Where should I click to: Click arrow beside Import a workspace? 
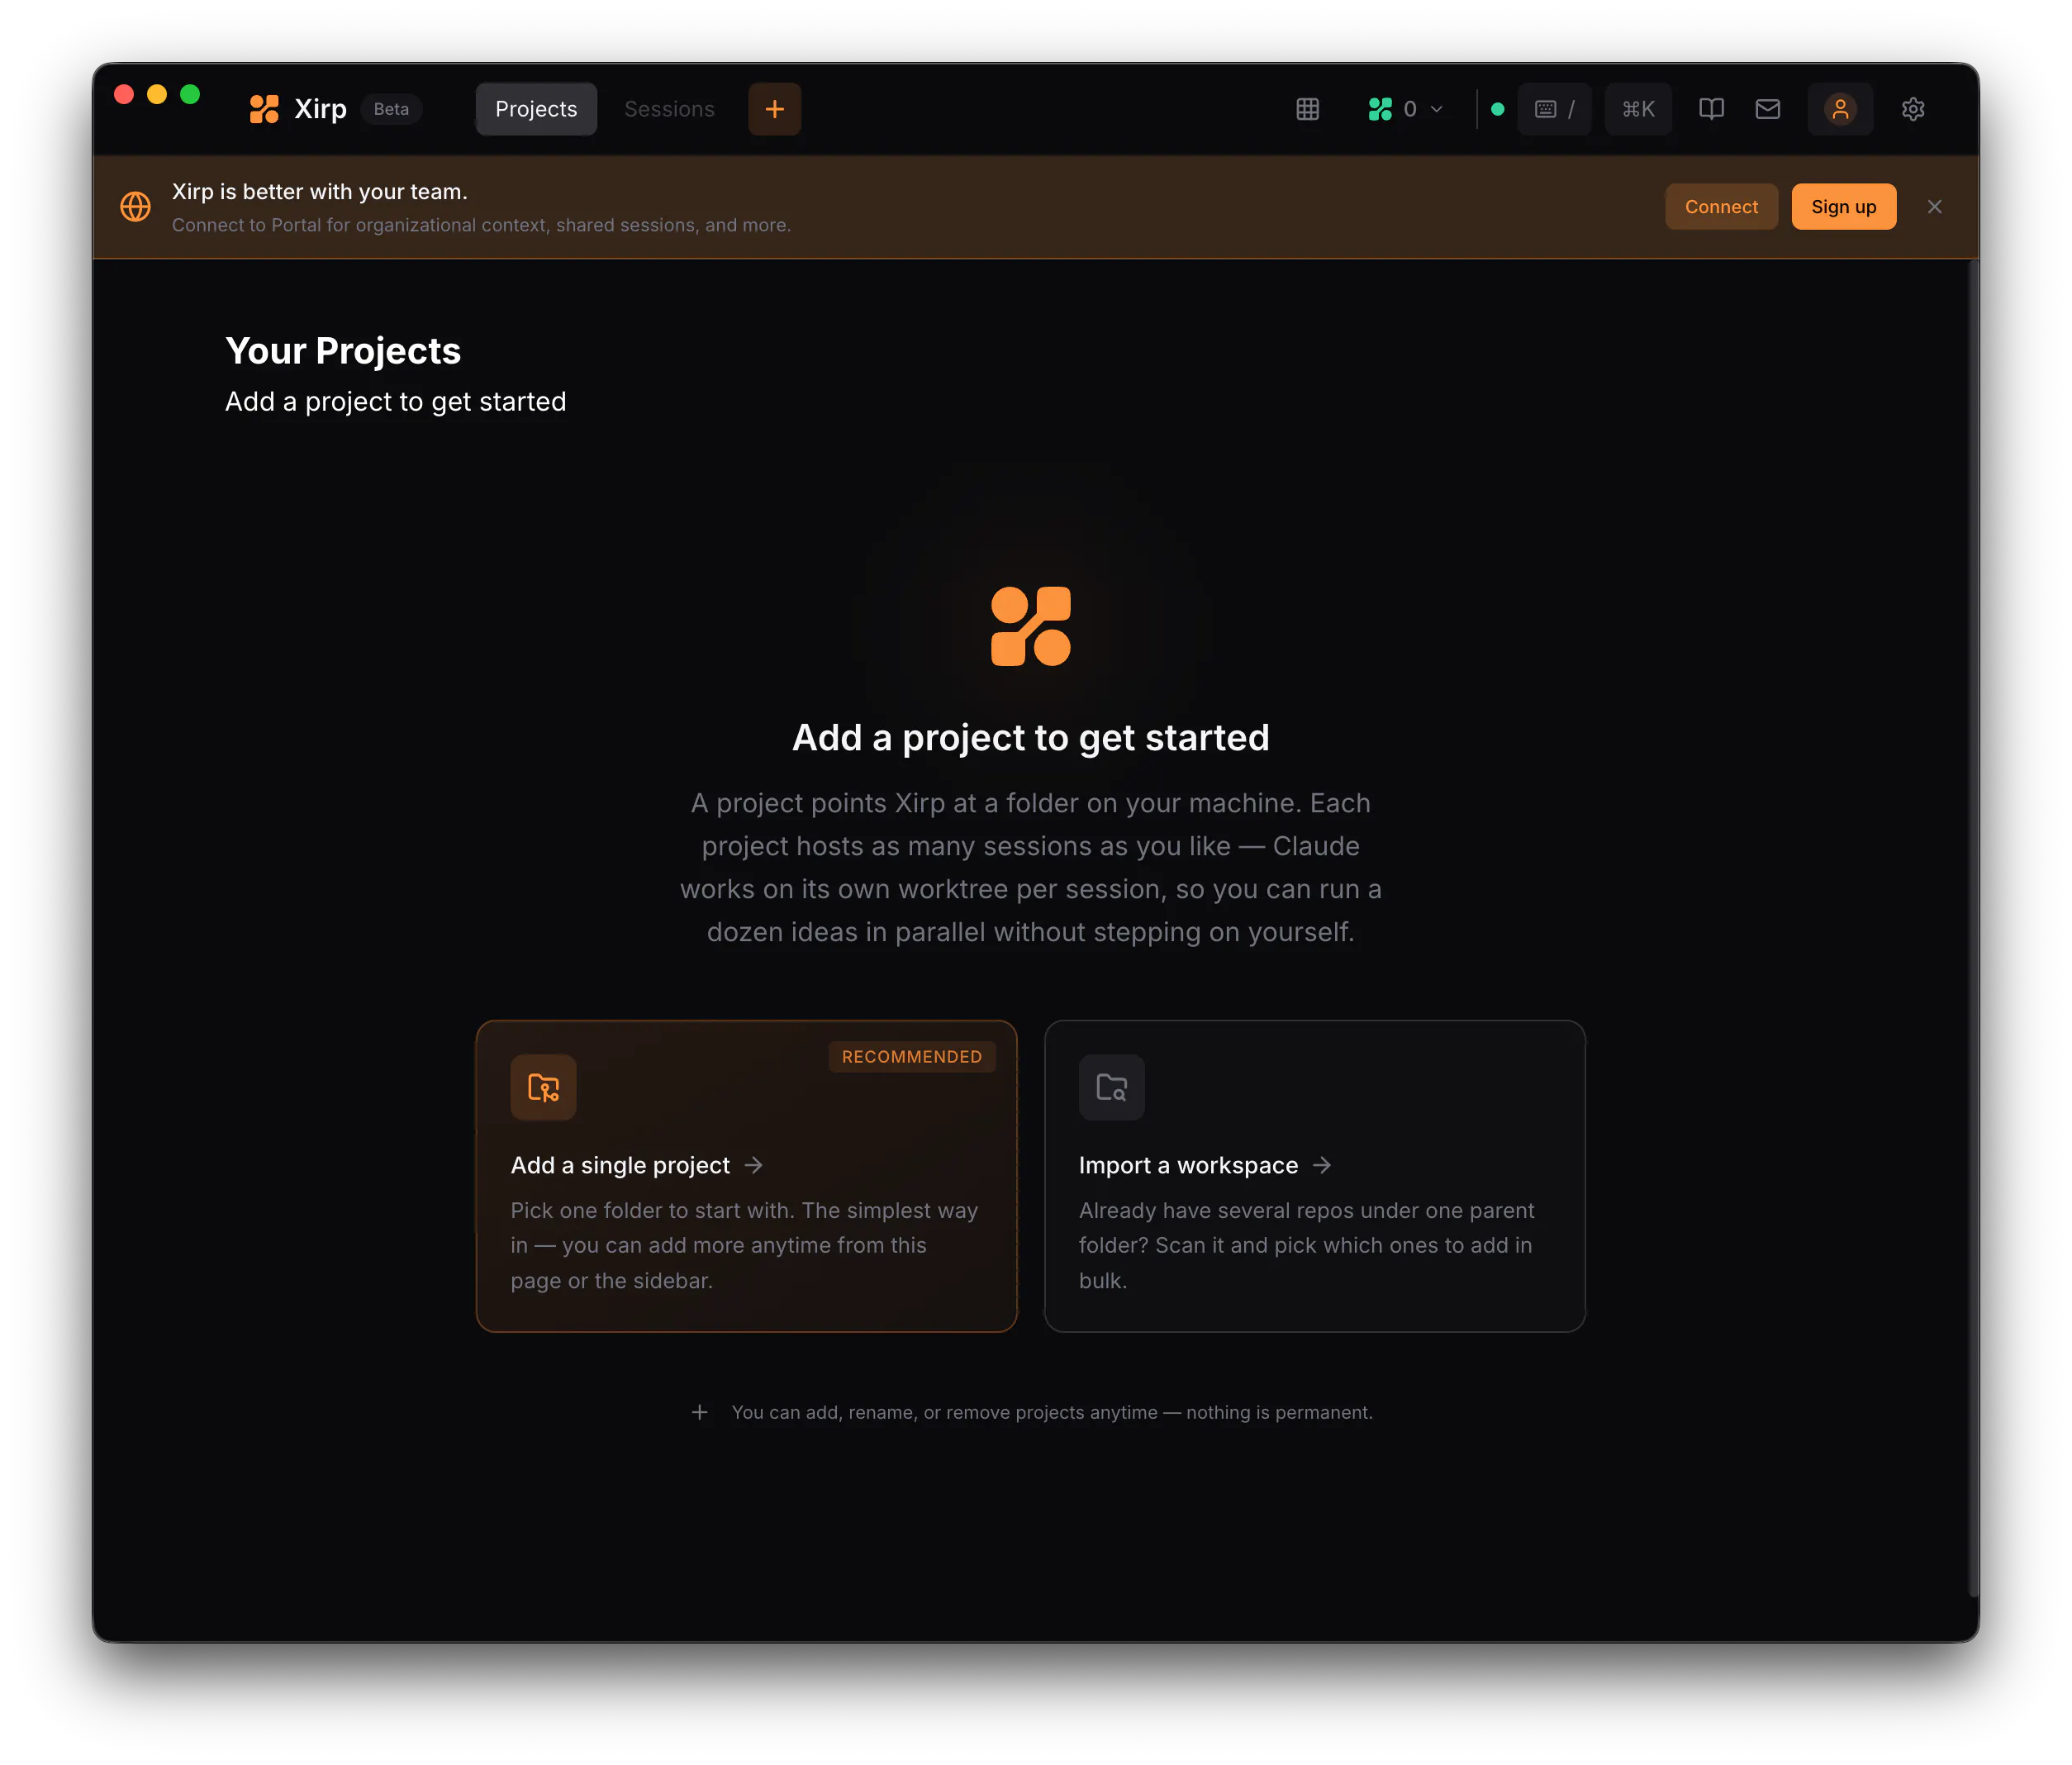1322,1165
